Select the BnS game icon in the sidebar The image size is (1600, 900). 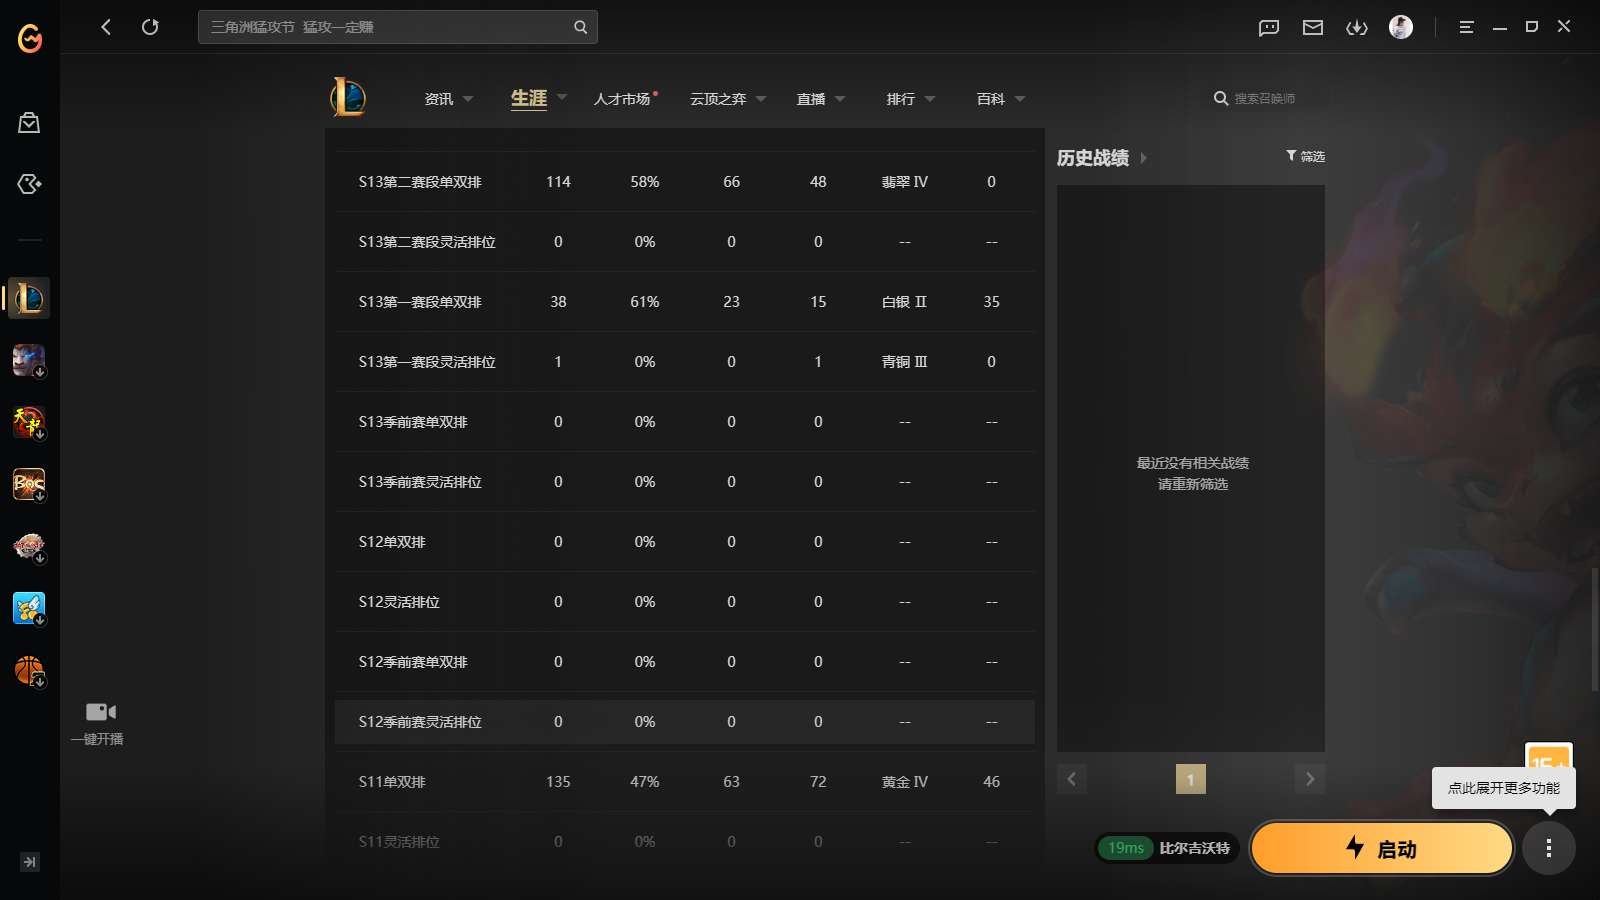point(29,484)
